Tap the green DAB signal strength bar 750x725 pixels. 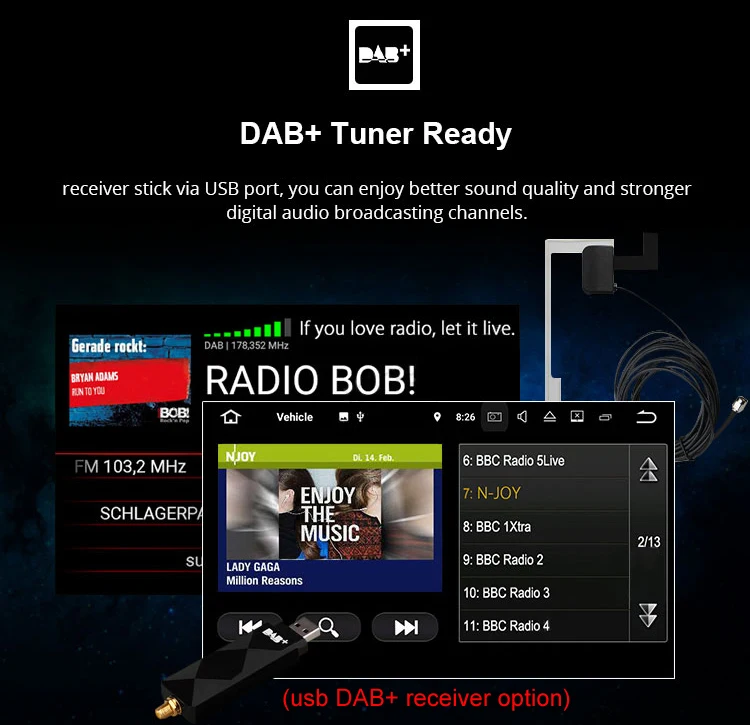click(x=247, y=329)
